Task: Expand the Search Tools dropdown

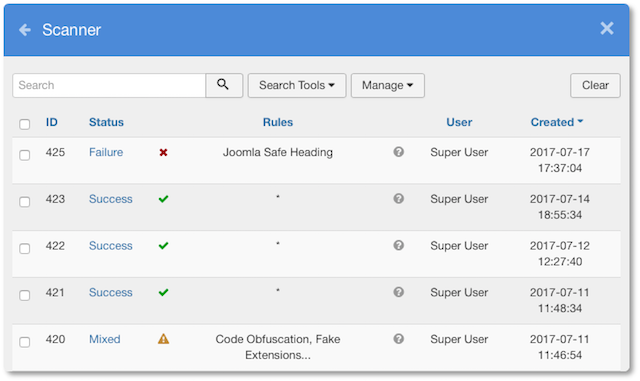Action: (x=297, y=85)
